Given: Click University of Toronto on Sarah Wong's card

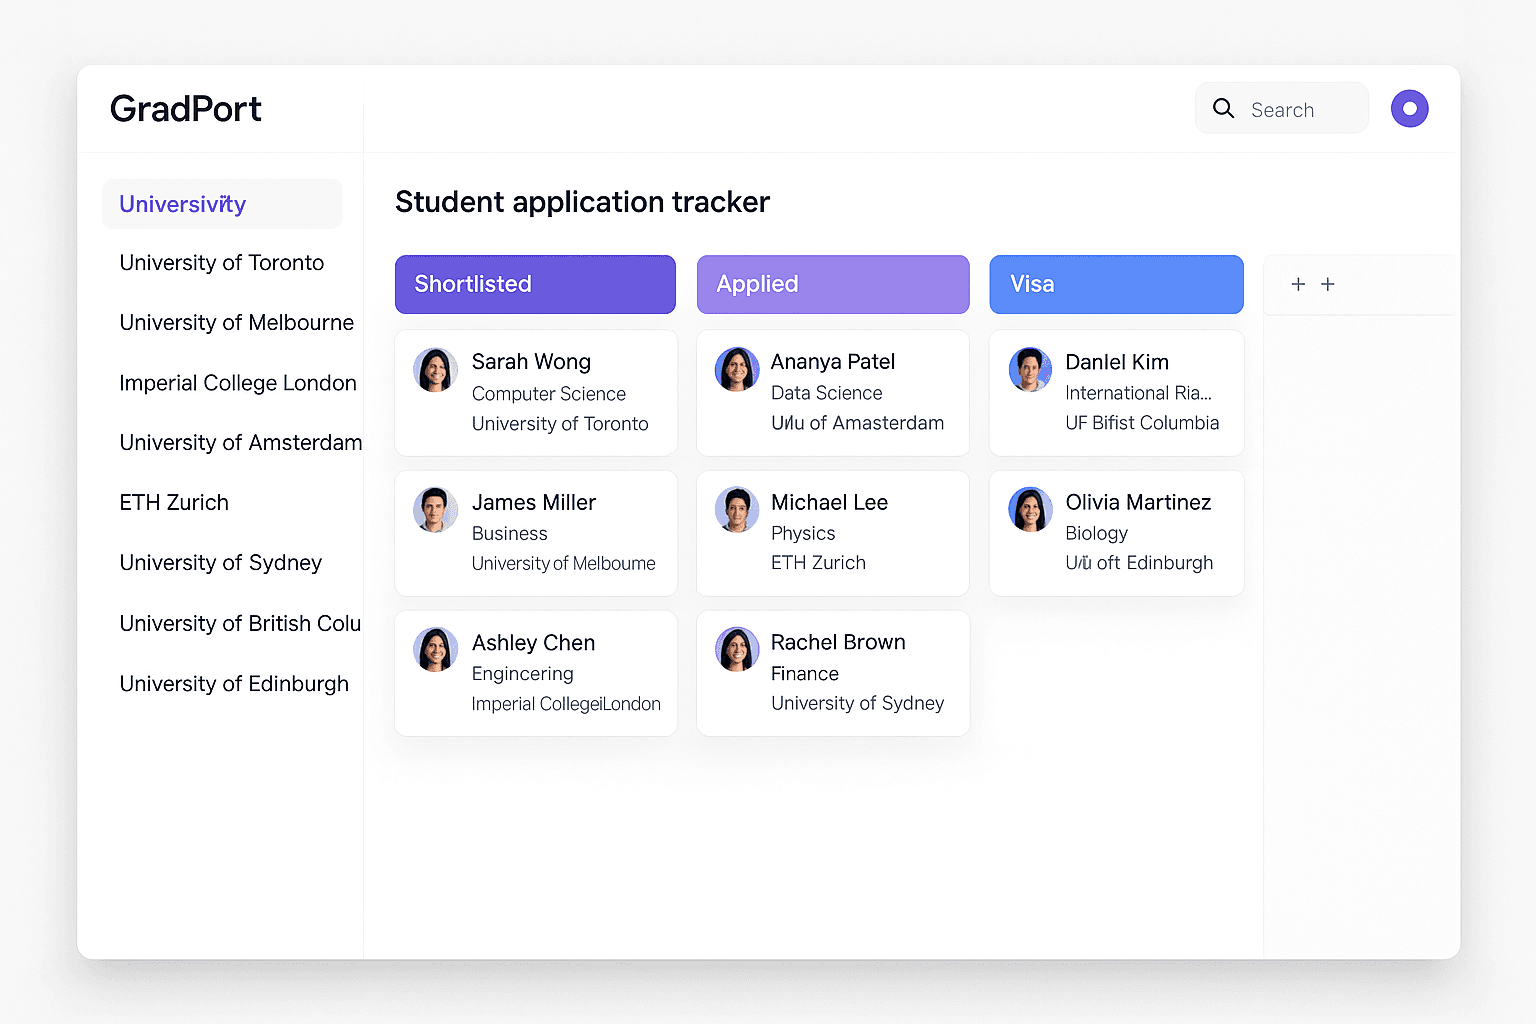Looking at the screenshot, I should 560,424.
